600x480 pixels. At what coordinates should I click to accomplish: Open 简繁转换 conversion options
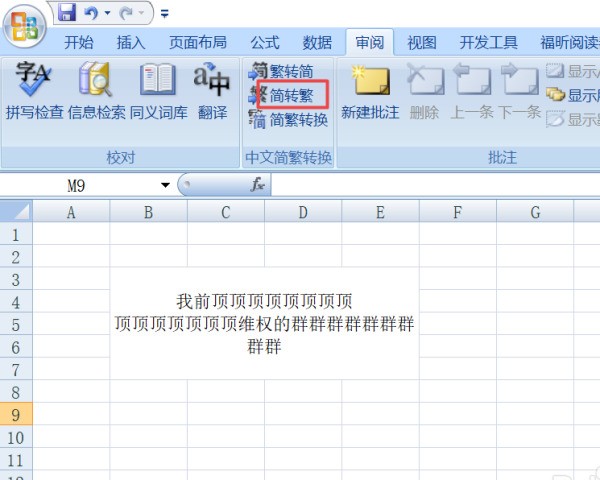click(x=289, y=120)
